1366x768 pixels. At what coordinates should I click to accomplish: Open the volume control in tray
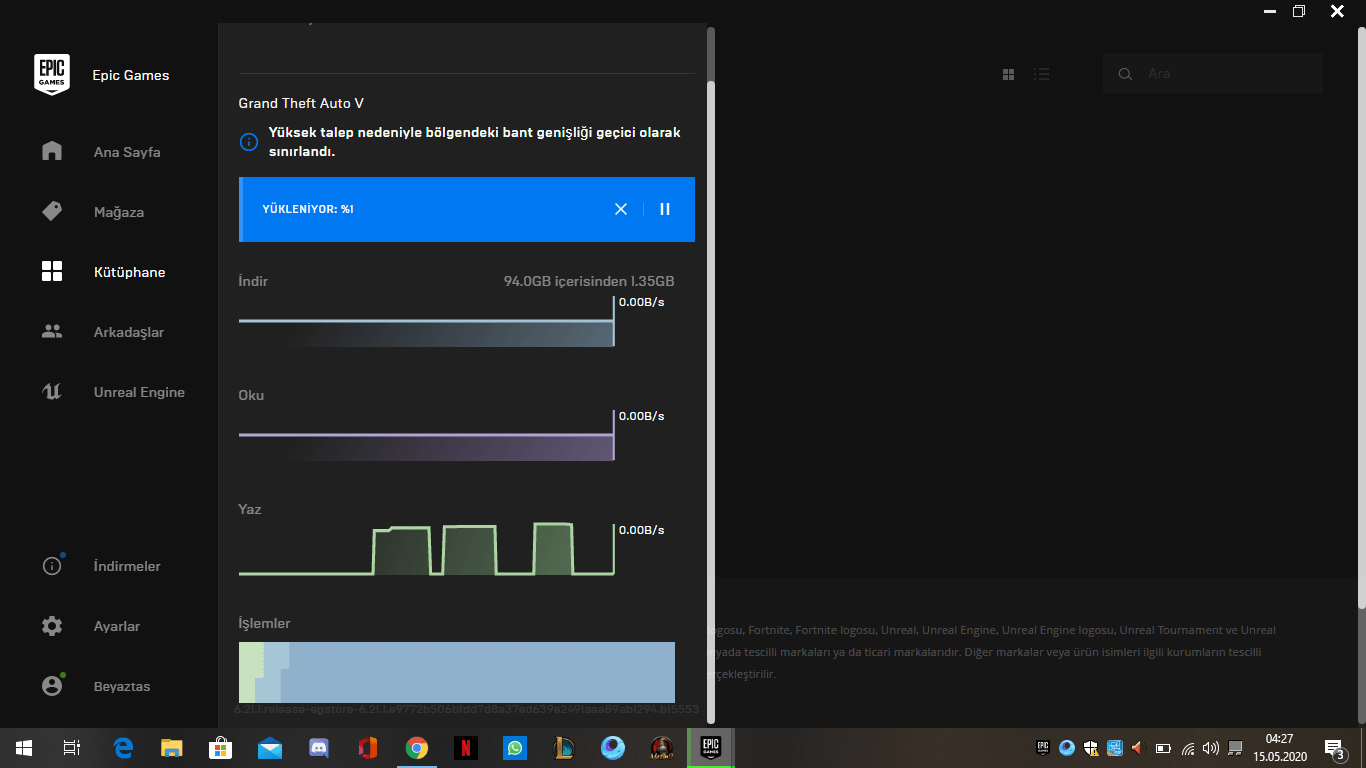coord(1211,747)
